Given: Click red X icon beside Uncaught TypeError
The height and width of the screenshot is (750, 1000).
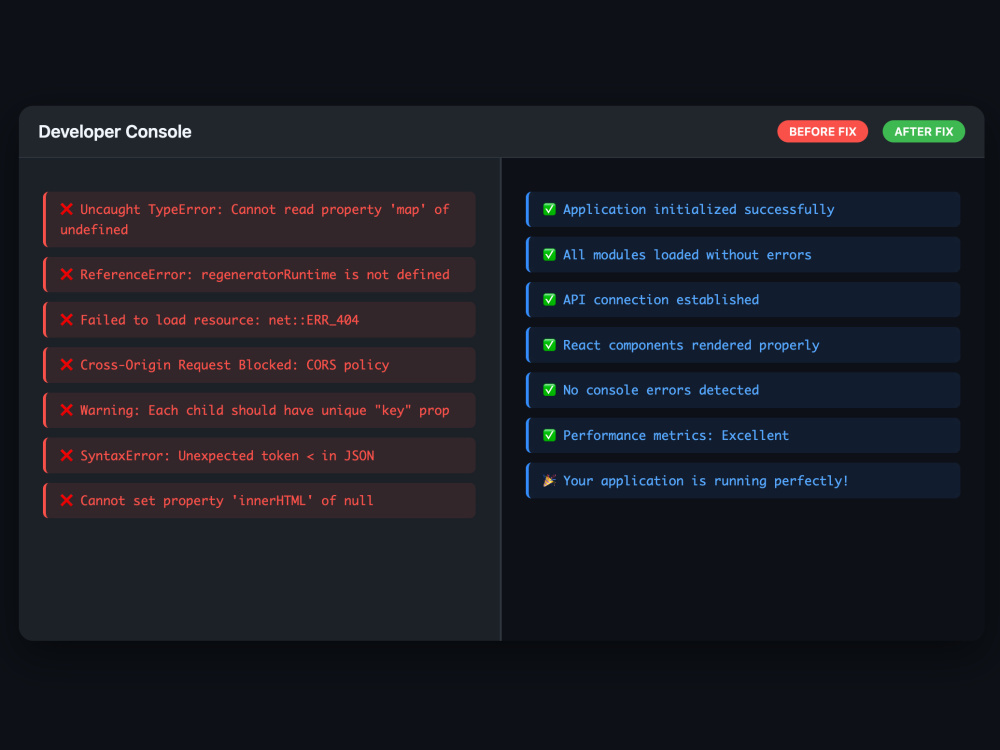Looking at the screenshot, I should 66,209.
